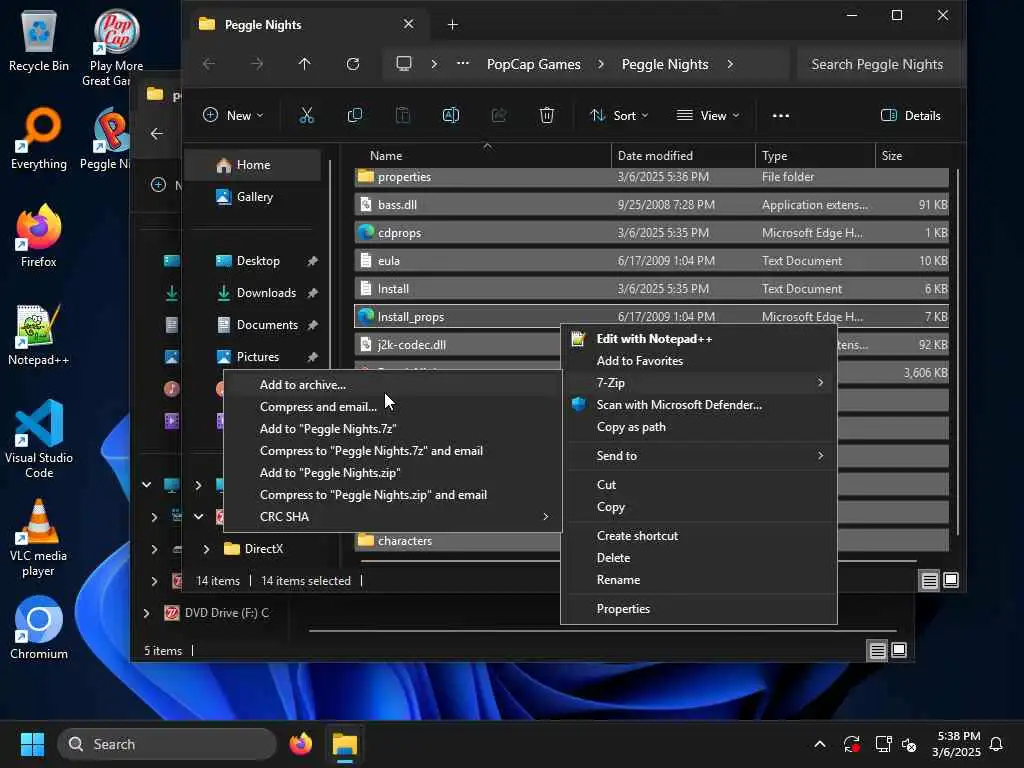Image resolution: width=1024 pixels, height=768 pixels.
Task: Open the Recycle Bin desktop icon
Action: (39, 42)
